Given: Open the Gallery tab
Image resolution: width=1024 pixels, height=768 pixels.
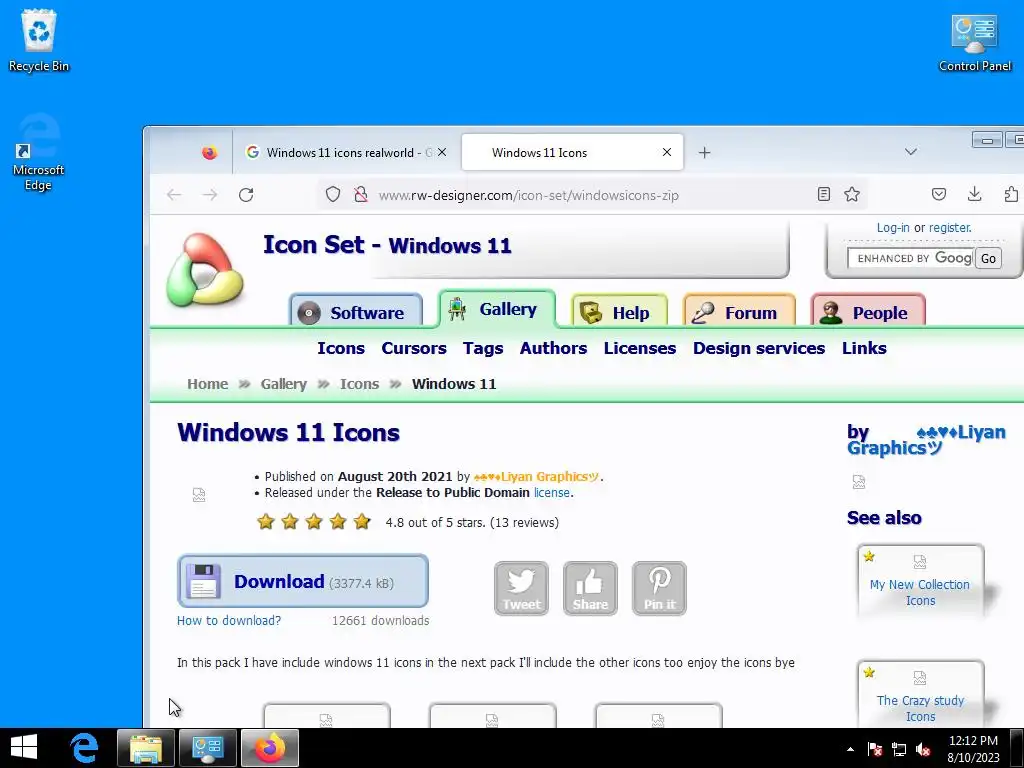Looking at the screenshot, I should [x=497, y=309].
